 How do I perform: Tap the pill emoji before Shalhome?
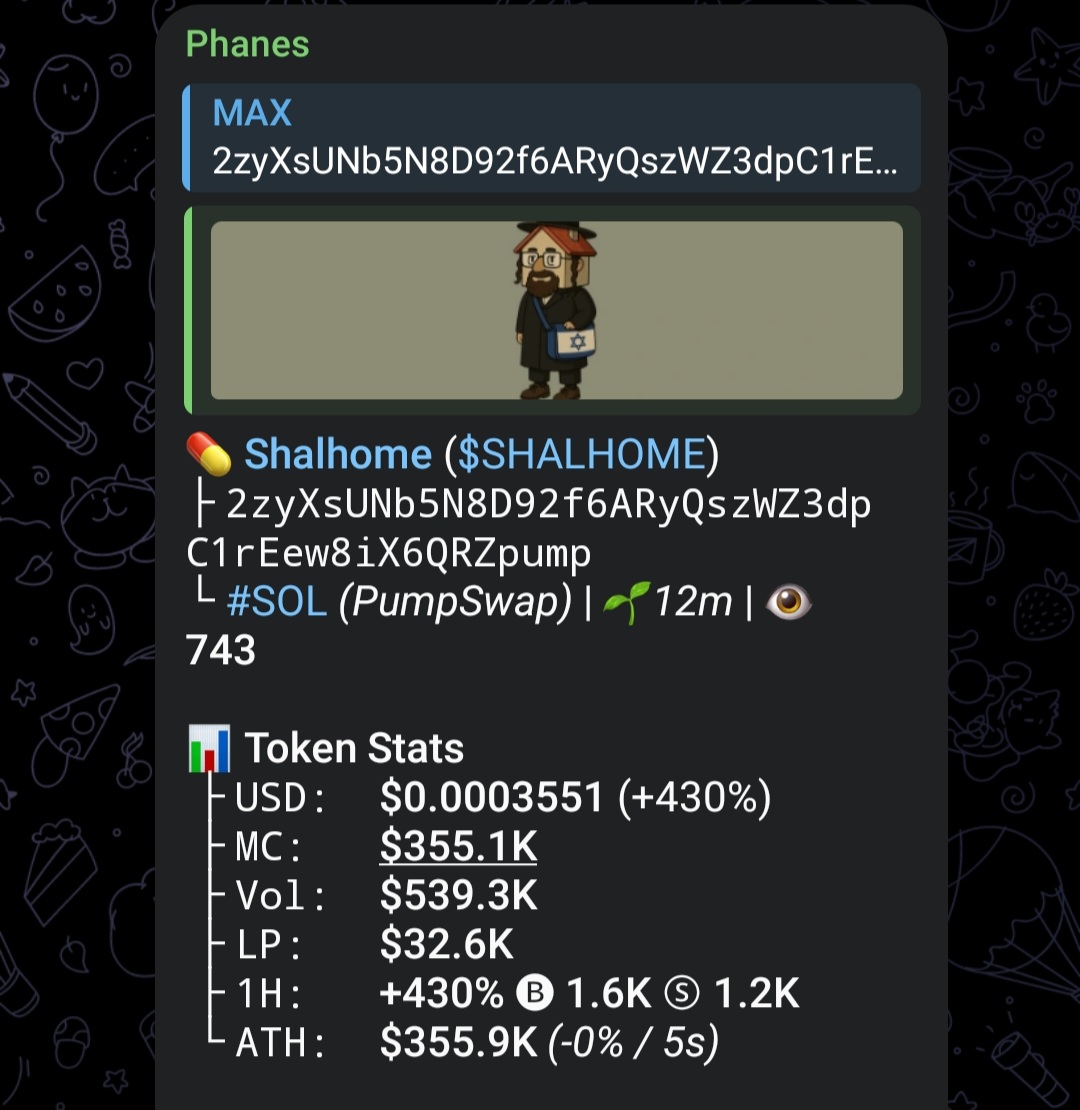209,454
